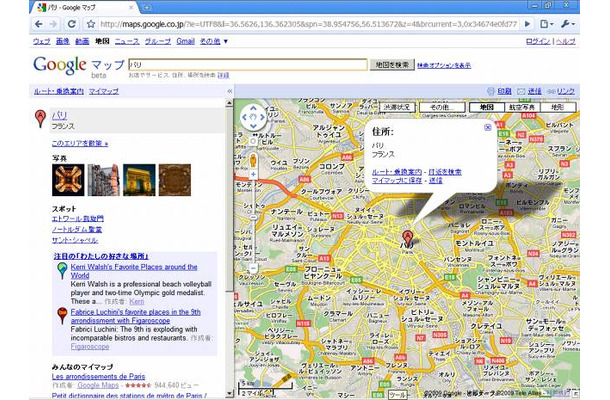The width and height of the screenshot is (610, 400).
Task: Click the hand icon at the pan control center
Action: (x=253, y=117)
